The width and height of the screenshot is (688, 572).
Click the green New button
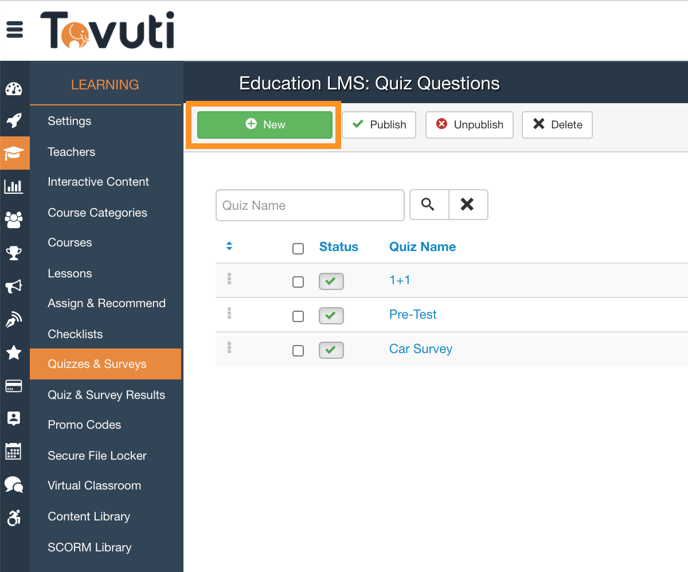pos(265,125)
